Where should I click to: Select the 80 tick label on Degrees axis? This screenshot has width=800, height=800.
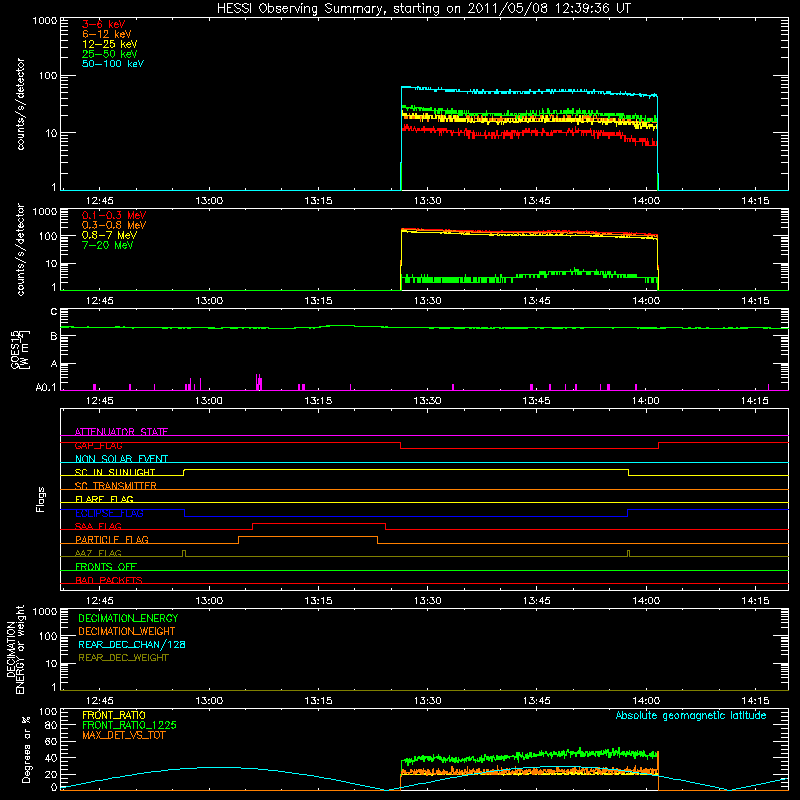[51, 725]
